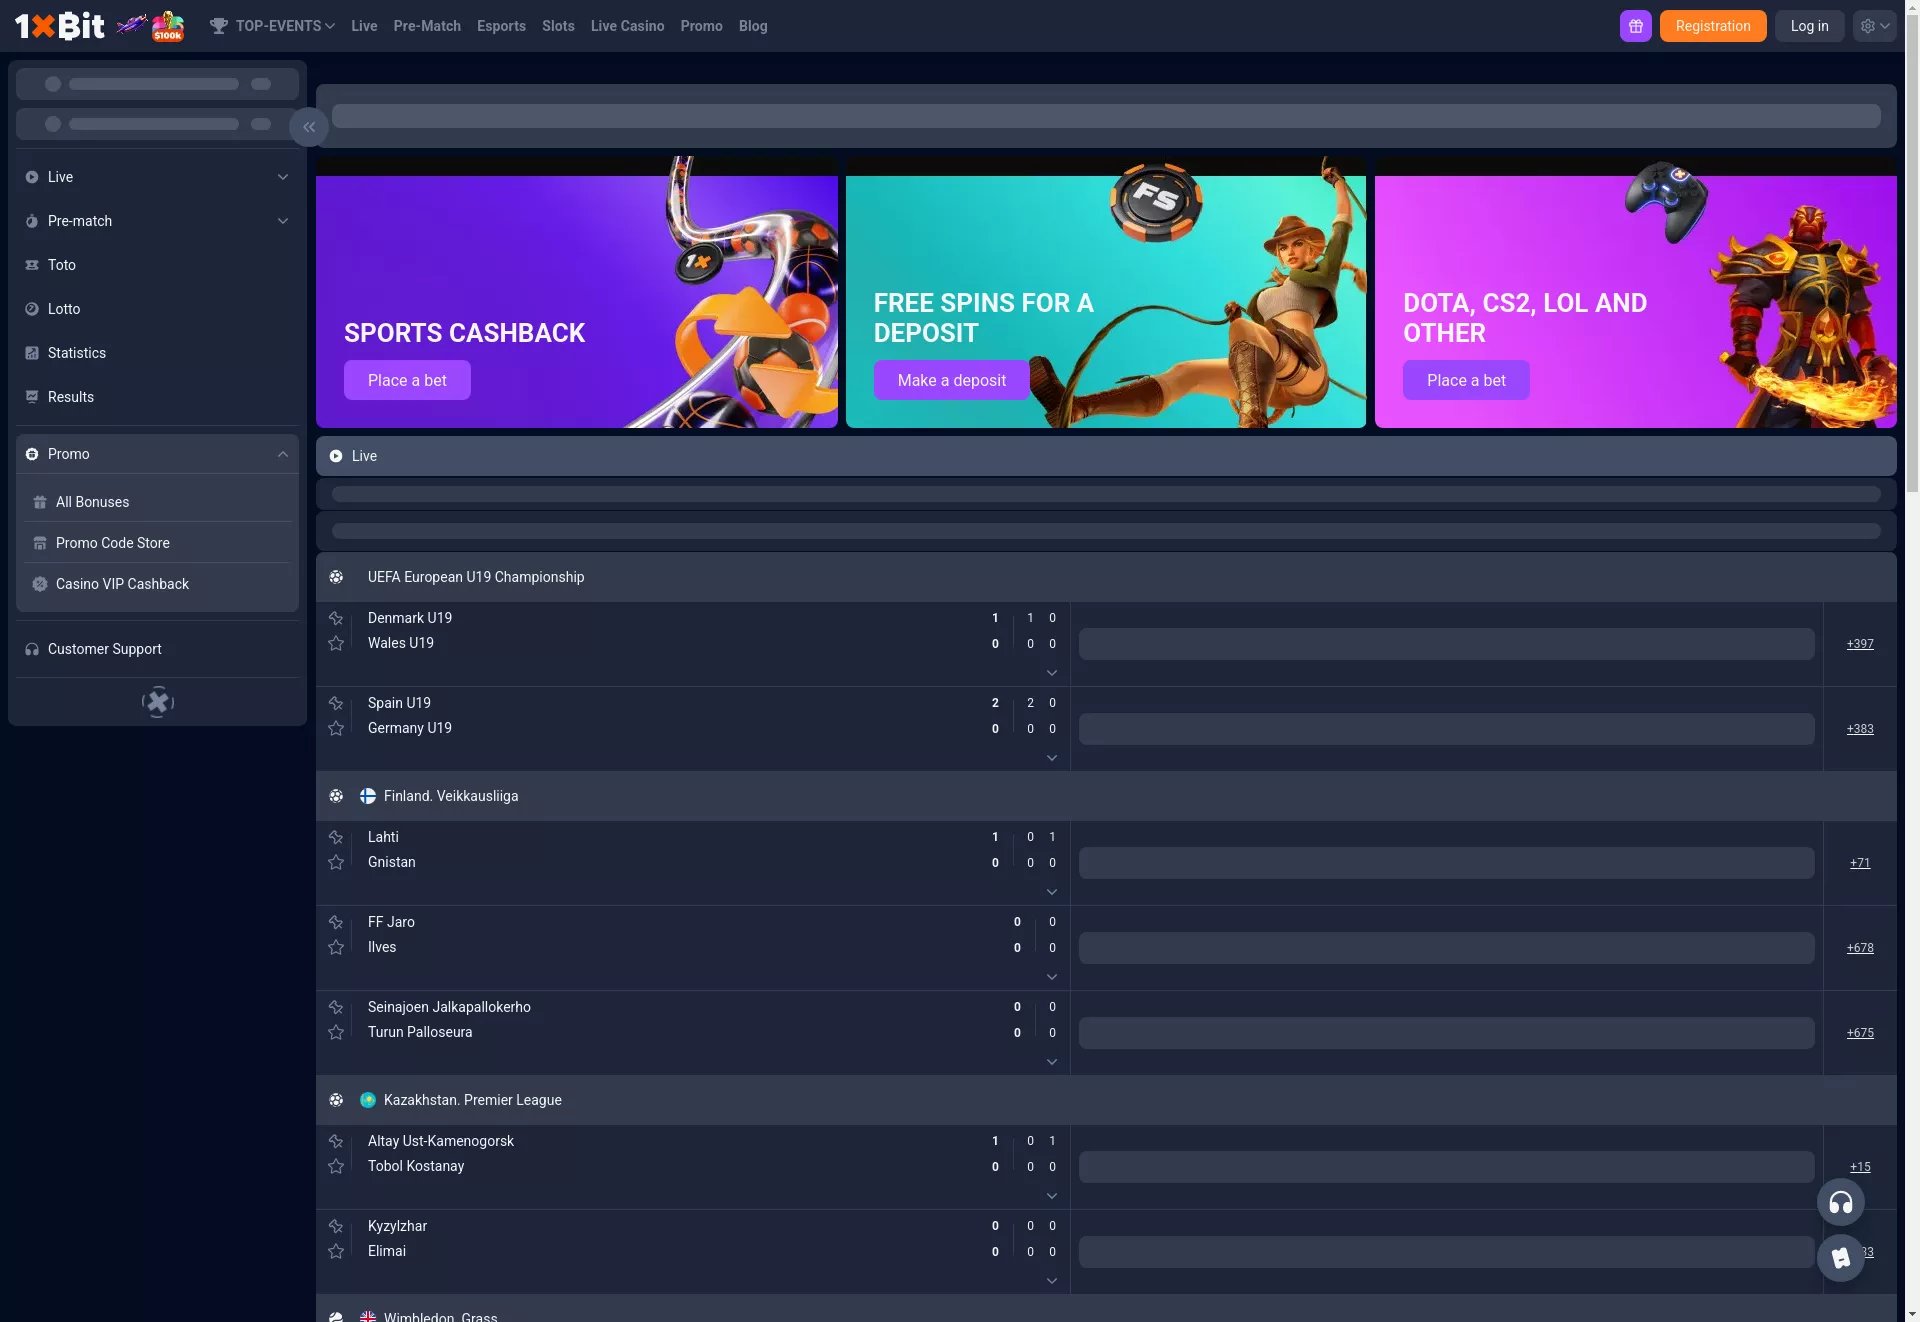This screenshot has height=1322, width=1920.
Task: Expand the Pre-match section in the sidebar
Action: click(283, 221)
